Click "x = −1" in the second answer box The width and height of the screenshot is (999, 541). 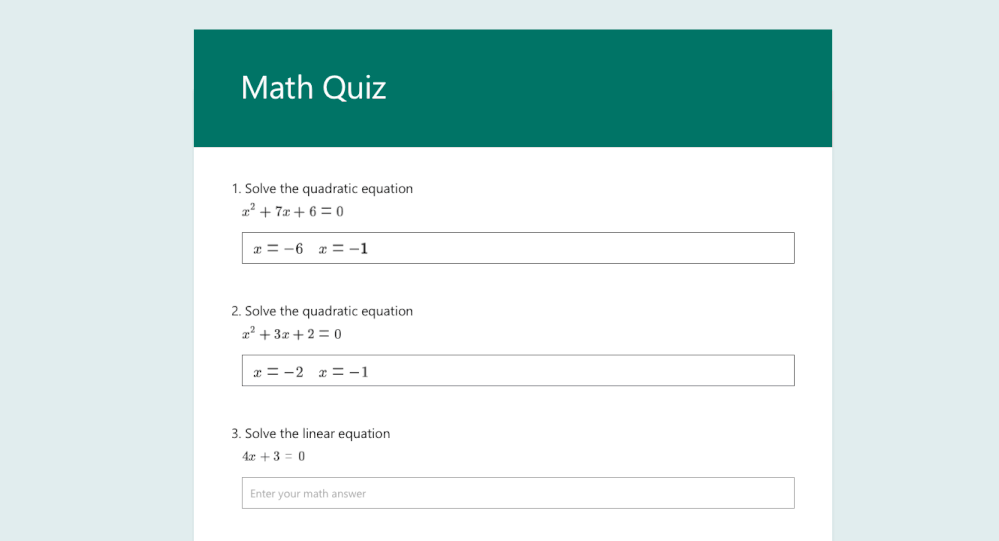[x=343, y=372]
